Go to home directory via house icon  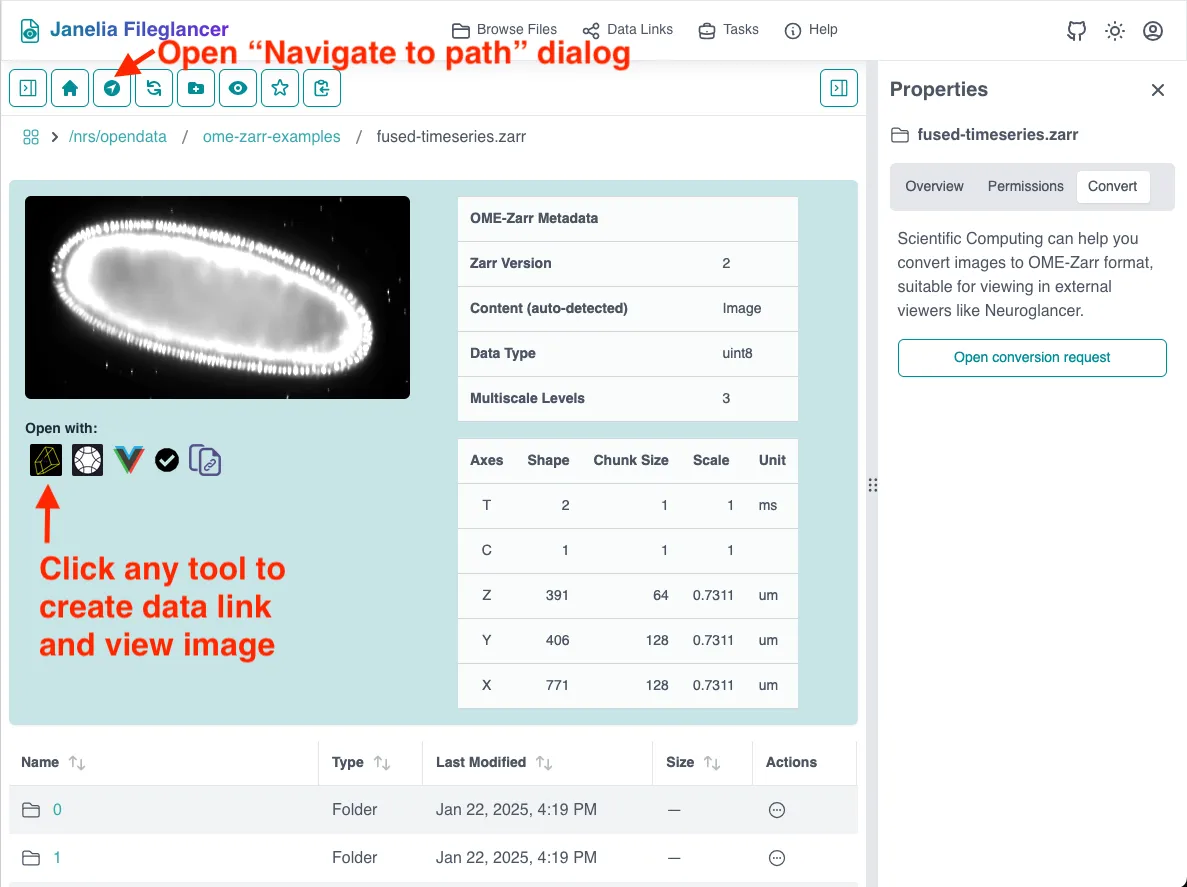coord(70,88)
